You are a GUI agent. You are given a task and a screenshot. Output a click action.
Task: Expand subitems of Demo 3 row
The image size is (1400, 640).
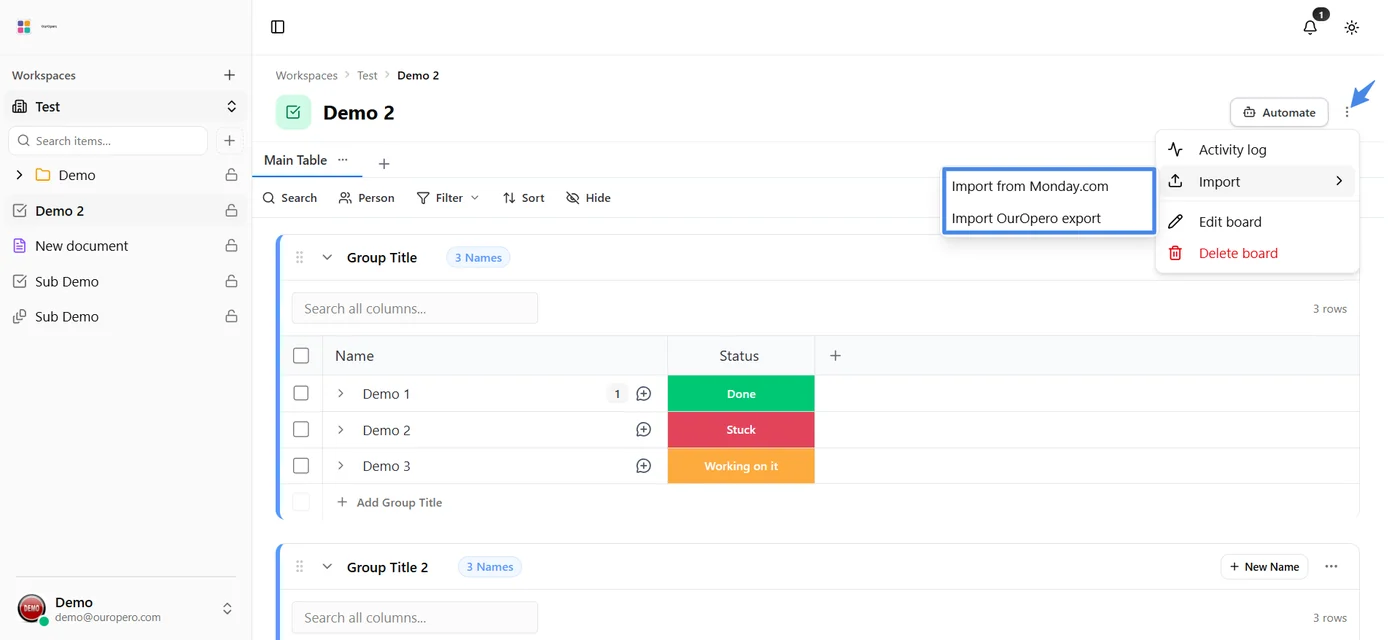click(341, 466)
